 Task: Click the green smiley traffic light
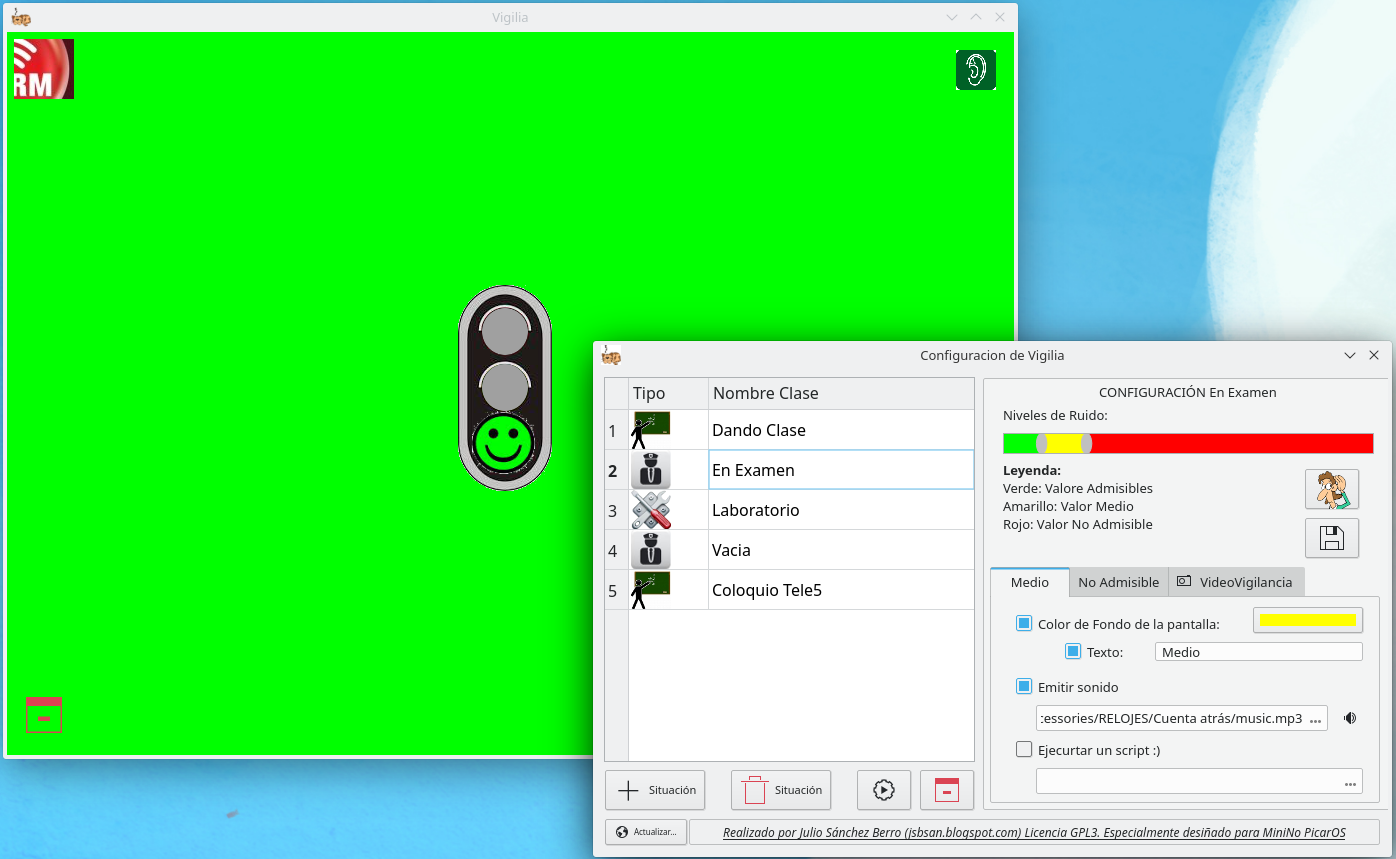504,444
